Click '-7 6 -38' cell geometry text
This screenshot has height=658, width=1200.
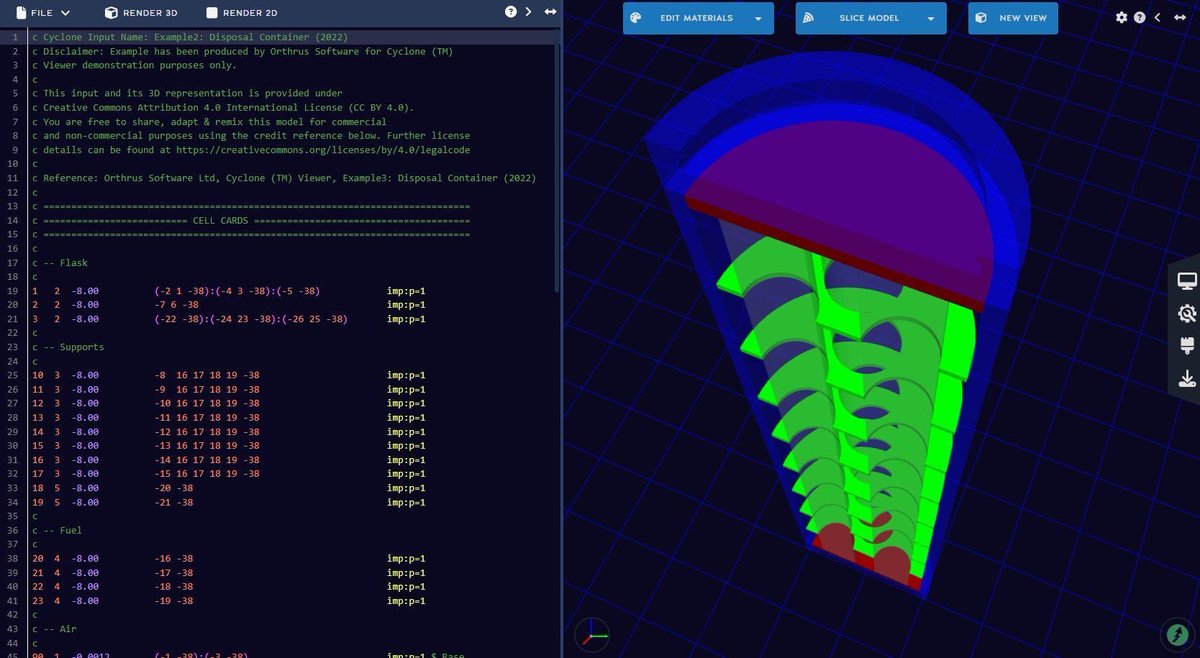coord(176,305)
